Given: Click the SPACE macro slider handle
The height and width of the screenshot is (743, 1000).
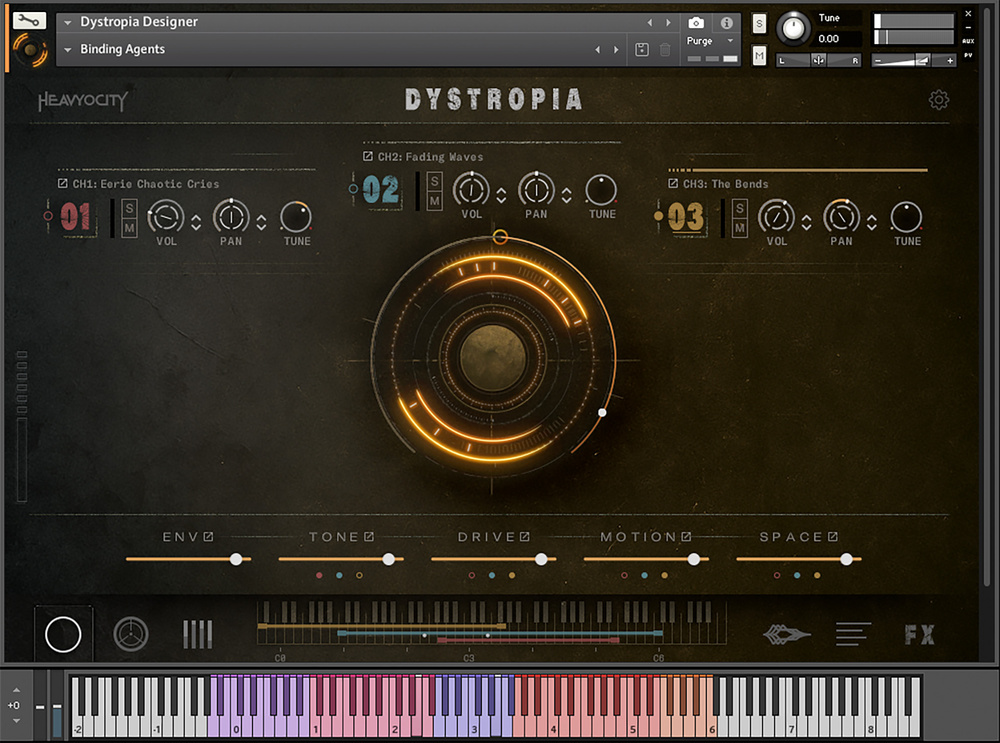Looking at the screenshot, I should 847,559.
